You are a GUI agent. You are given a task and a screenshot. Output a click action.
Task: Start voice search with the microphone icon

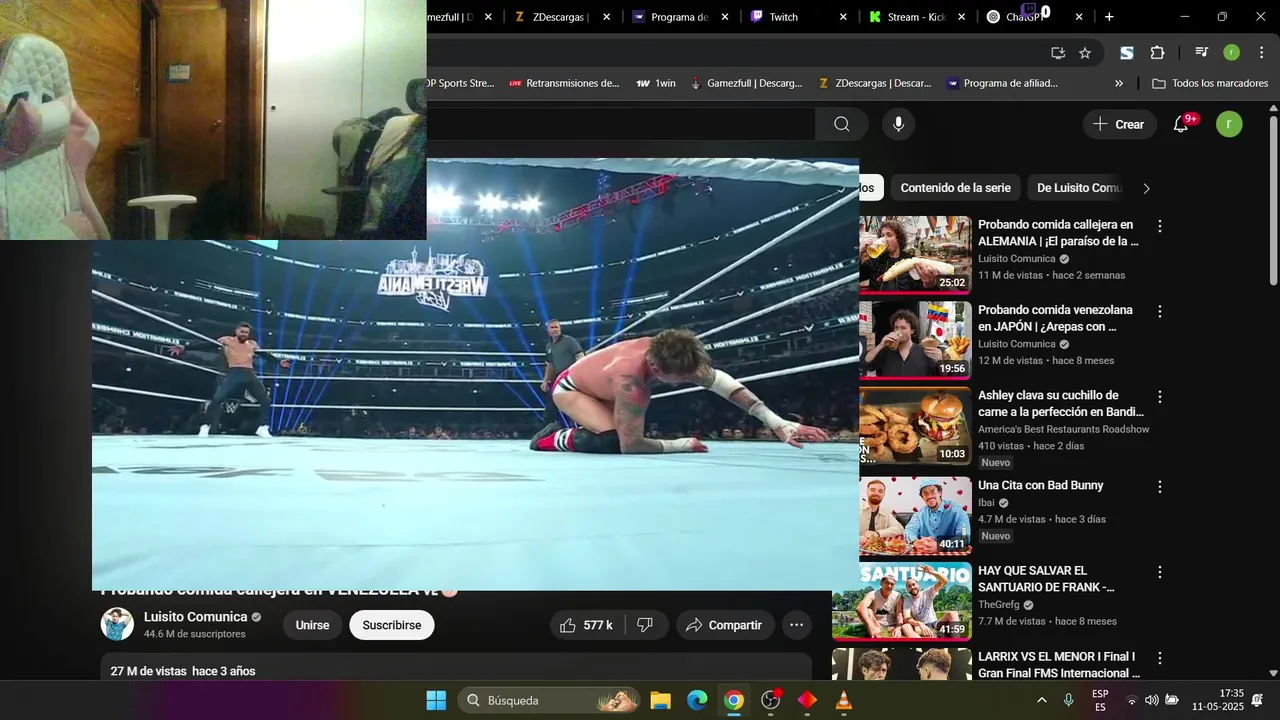[x=898, y=124]
